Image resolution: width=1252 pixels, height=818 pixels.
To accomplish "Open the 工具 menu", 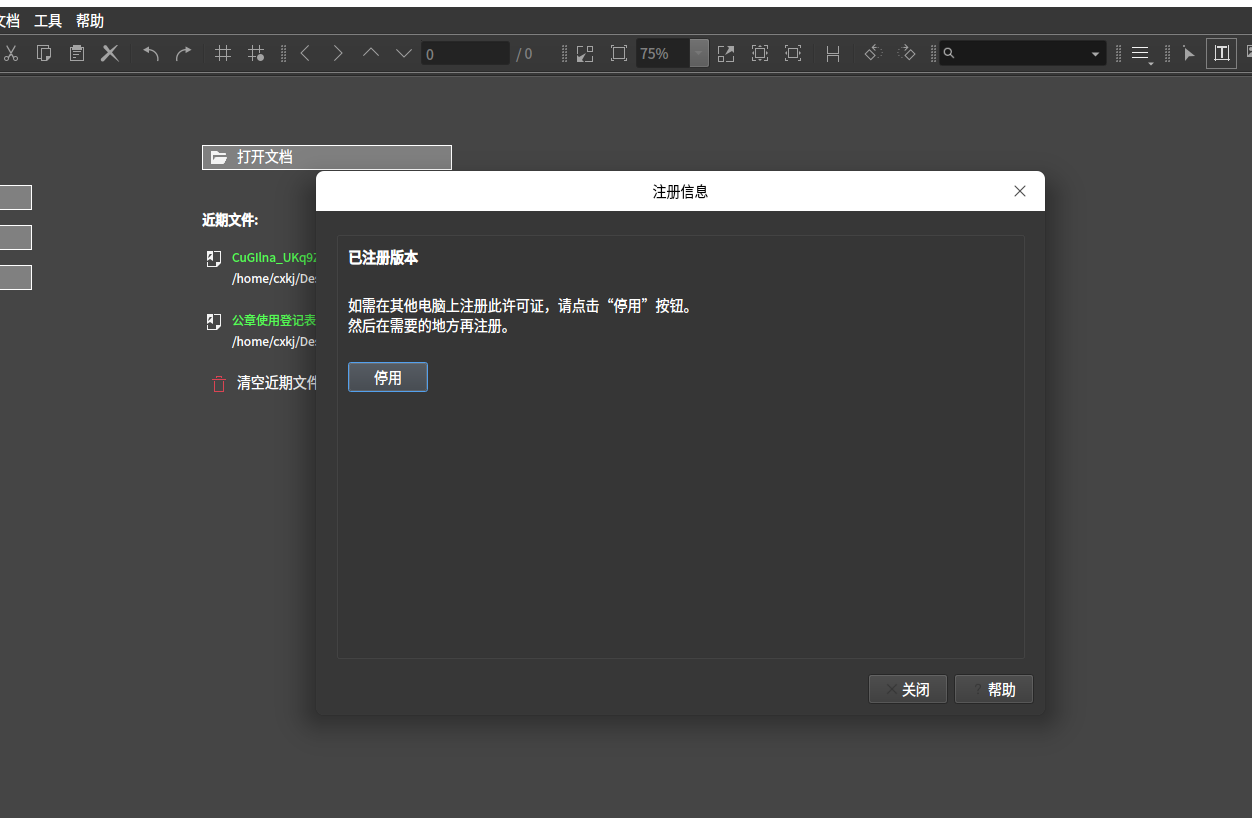I will pyautogui.click(x=48, y=21).
